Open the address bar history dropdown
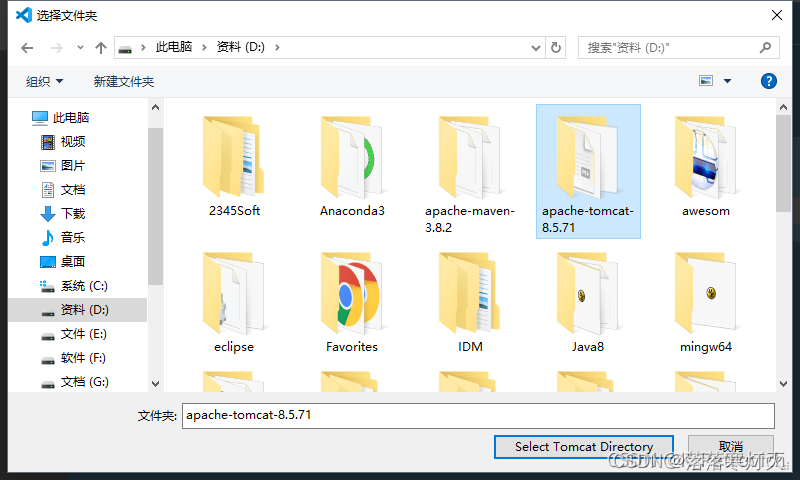This screenshot has width=800, height=480. 536,48
